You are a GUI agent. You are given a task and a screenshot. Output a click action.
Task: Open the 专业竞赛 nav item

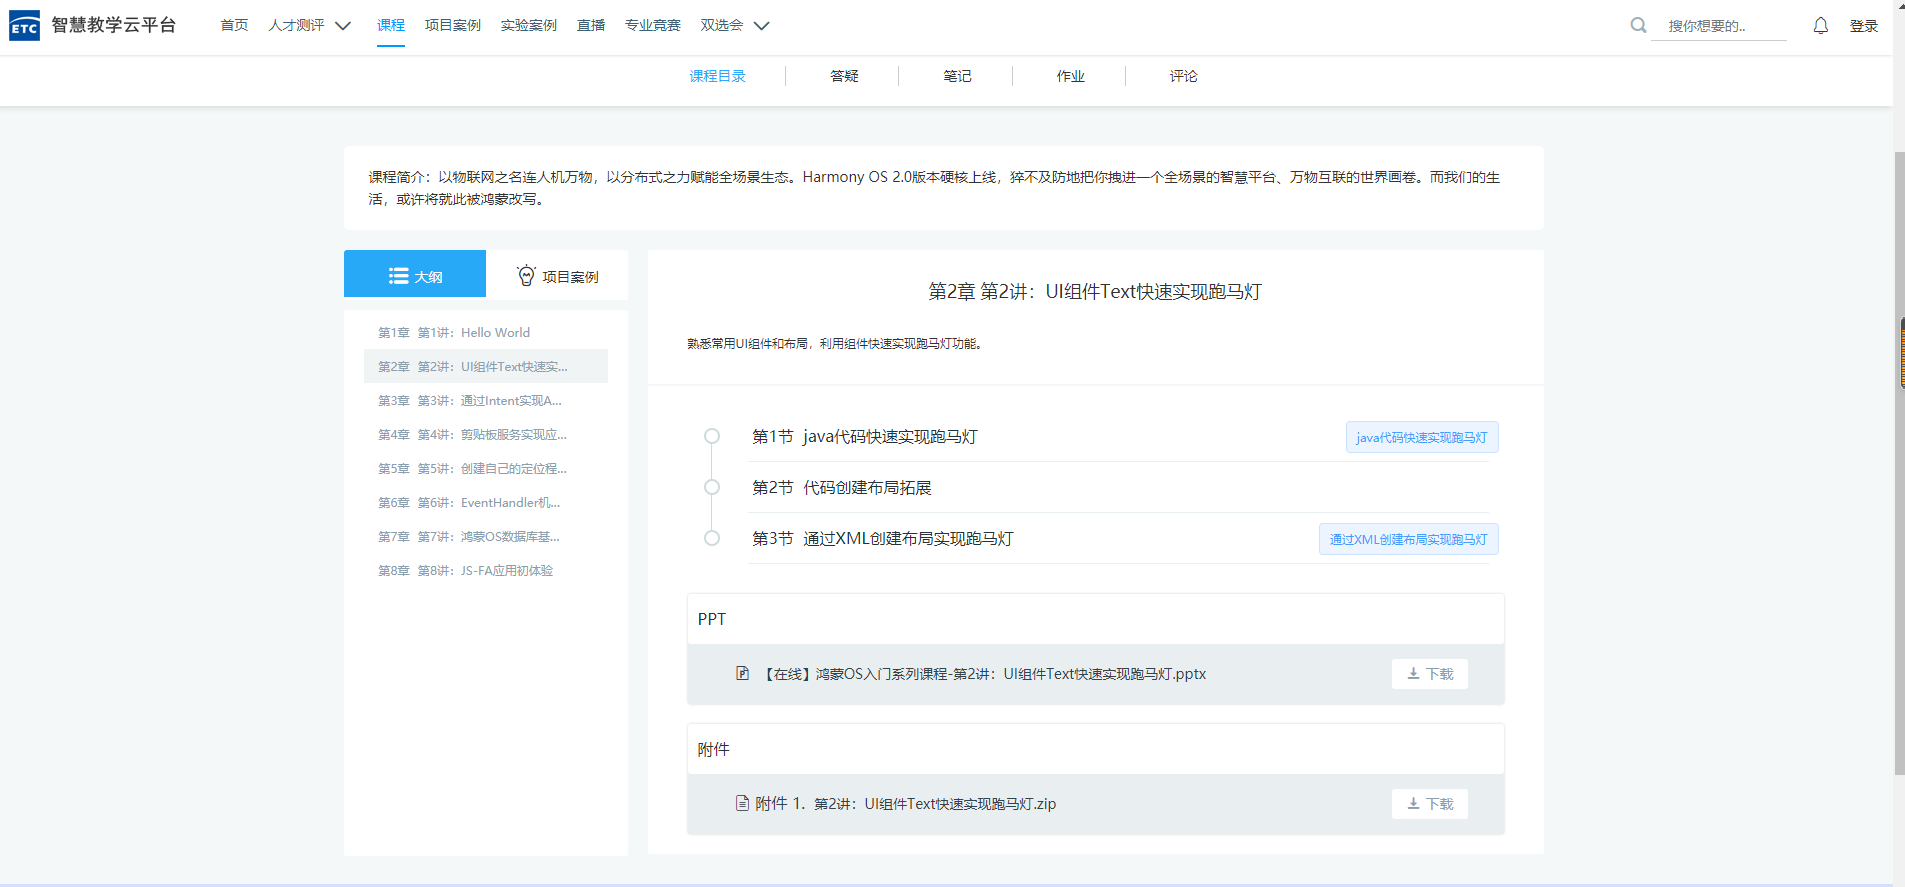pyautogui.click(x=652, y=25)
